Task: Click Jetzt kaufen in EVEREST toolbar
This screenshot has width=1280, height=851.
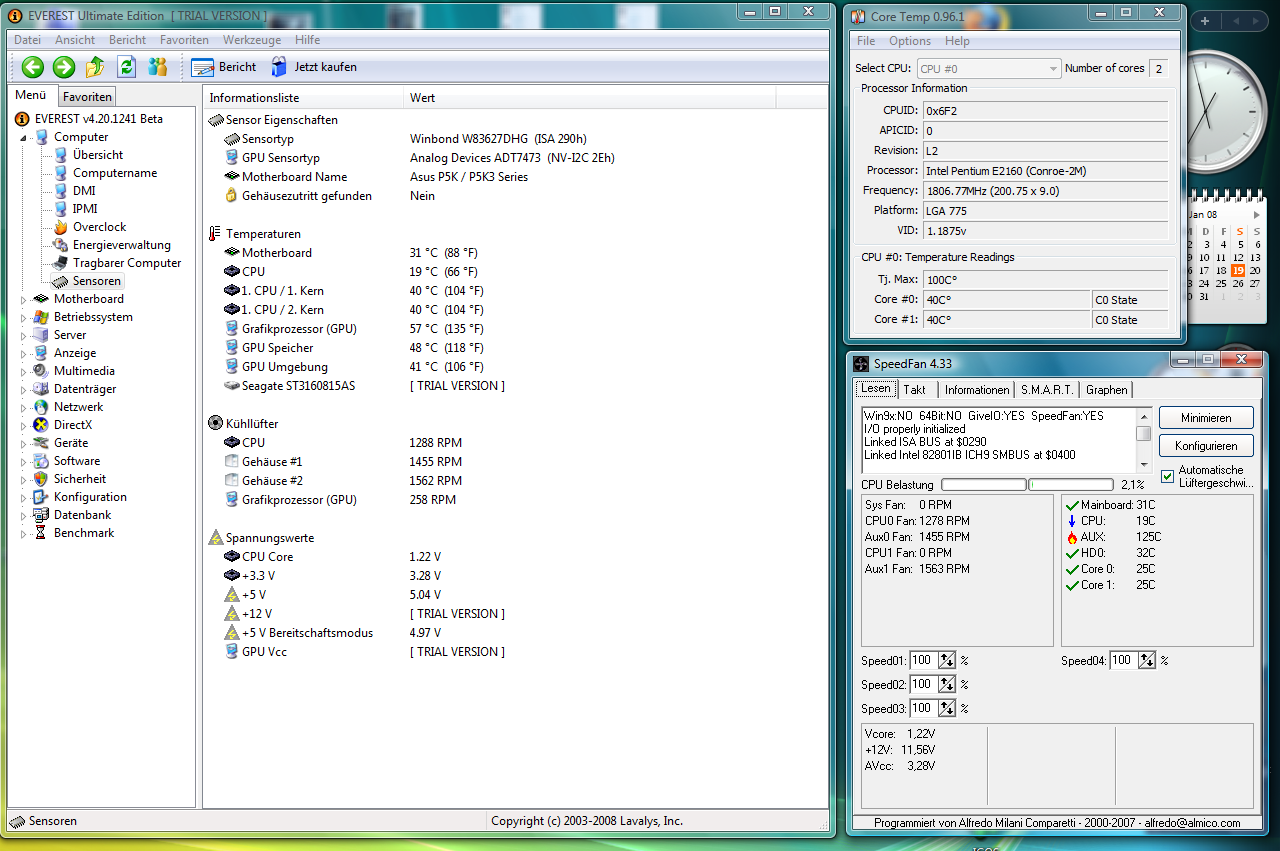Action: (x=314, y=67)
